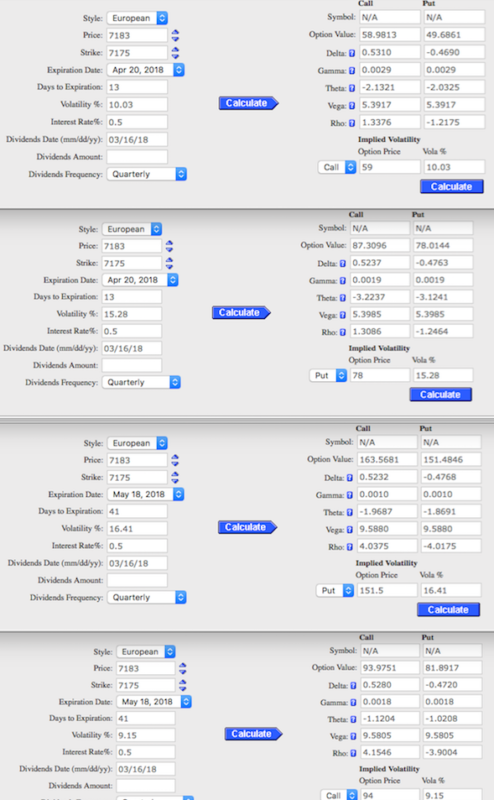Click the Rho help icon in fourth calculator
Screen dimensions: 494x800
pos(353,753)
